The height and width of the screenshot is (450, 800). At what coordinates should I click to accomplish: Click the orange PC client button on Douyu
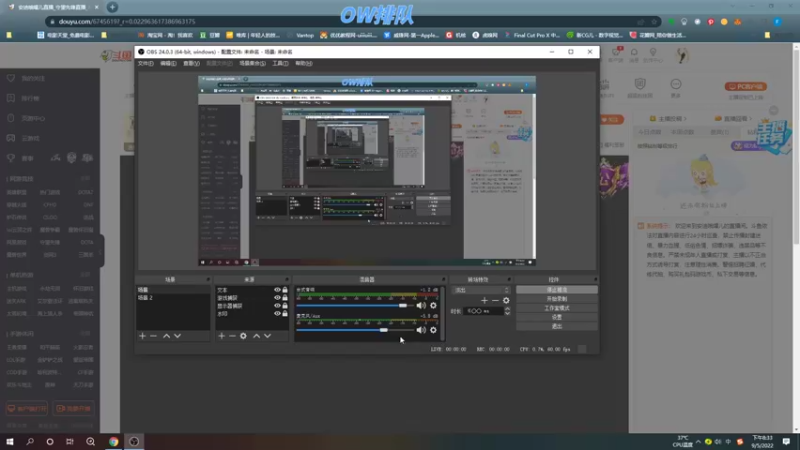point(746,87)
